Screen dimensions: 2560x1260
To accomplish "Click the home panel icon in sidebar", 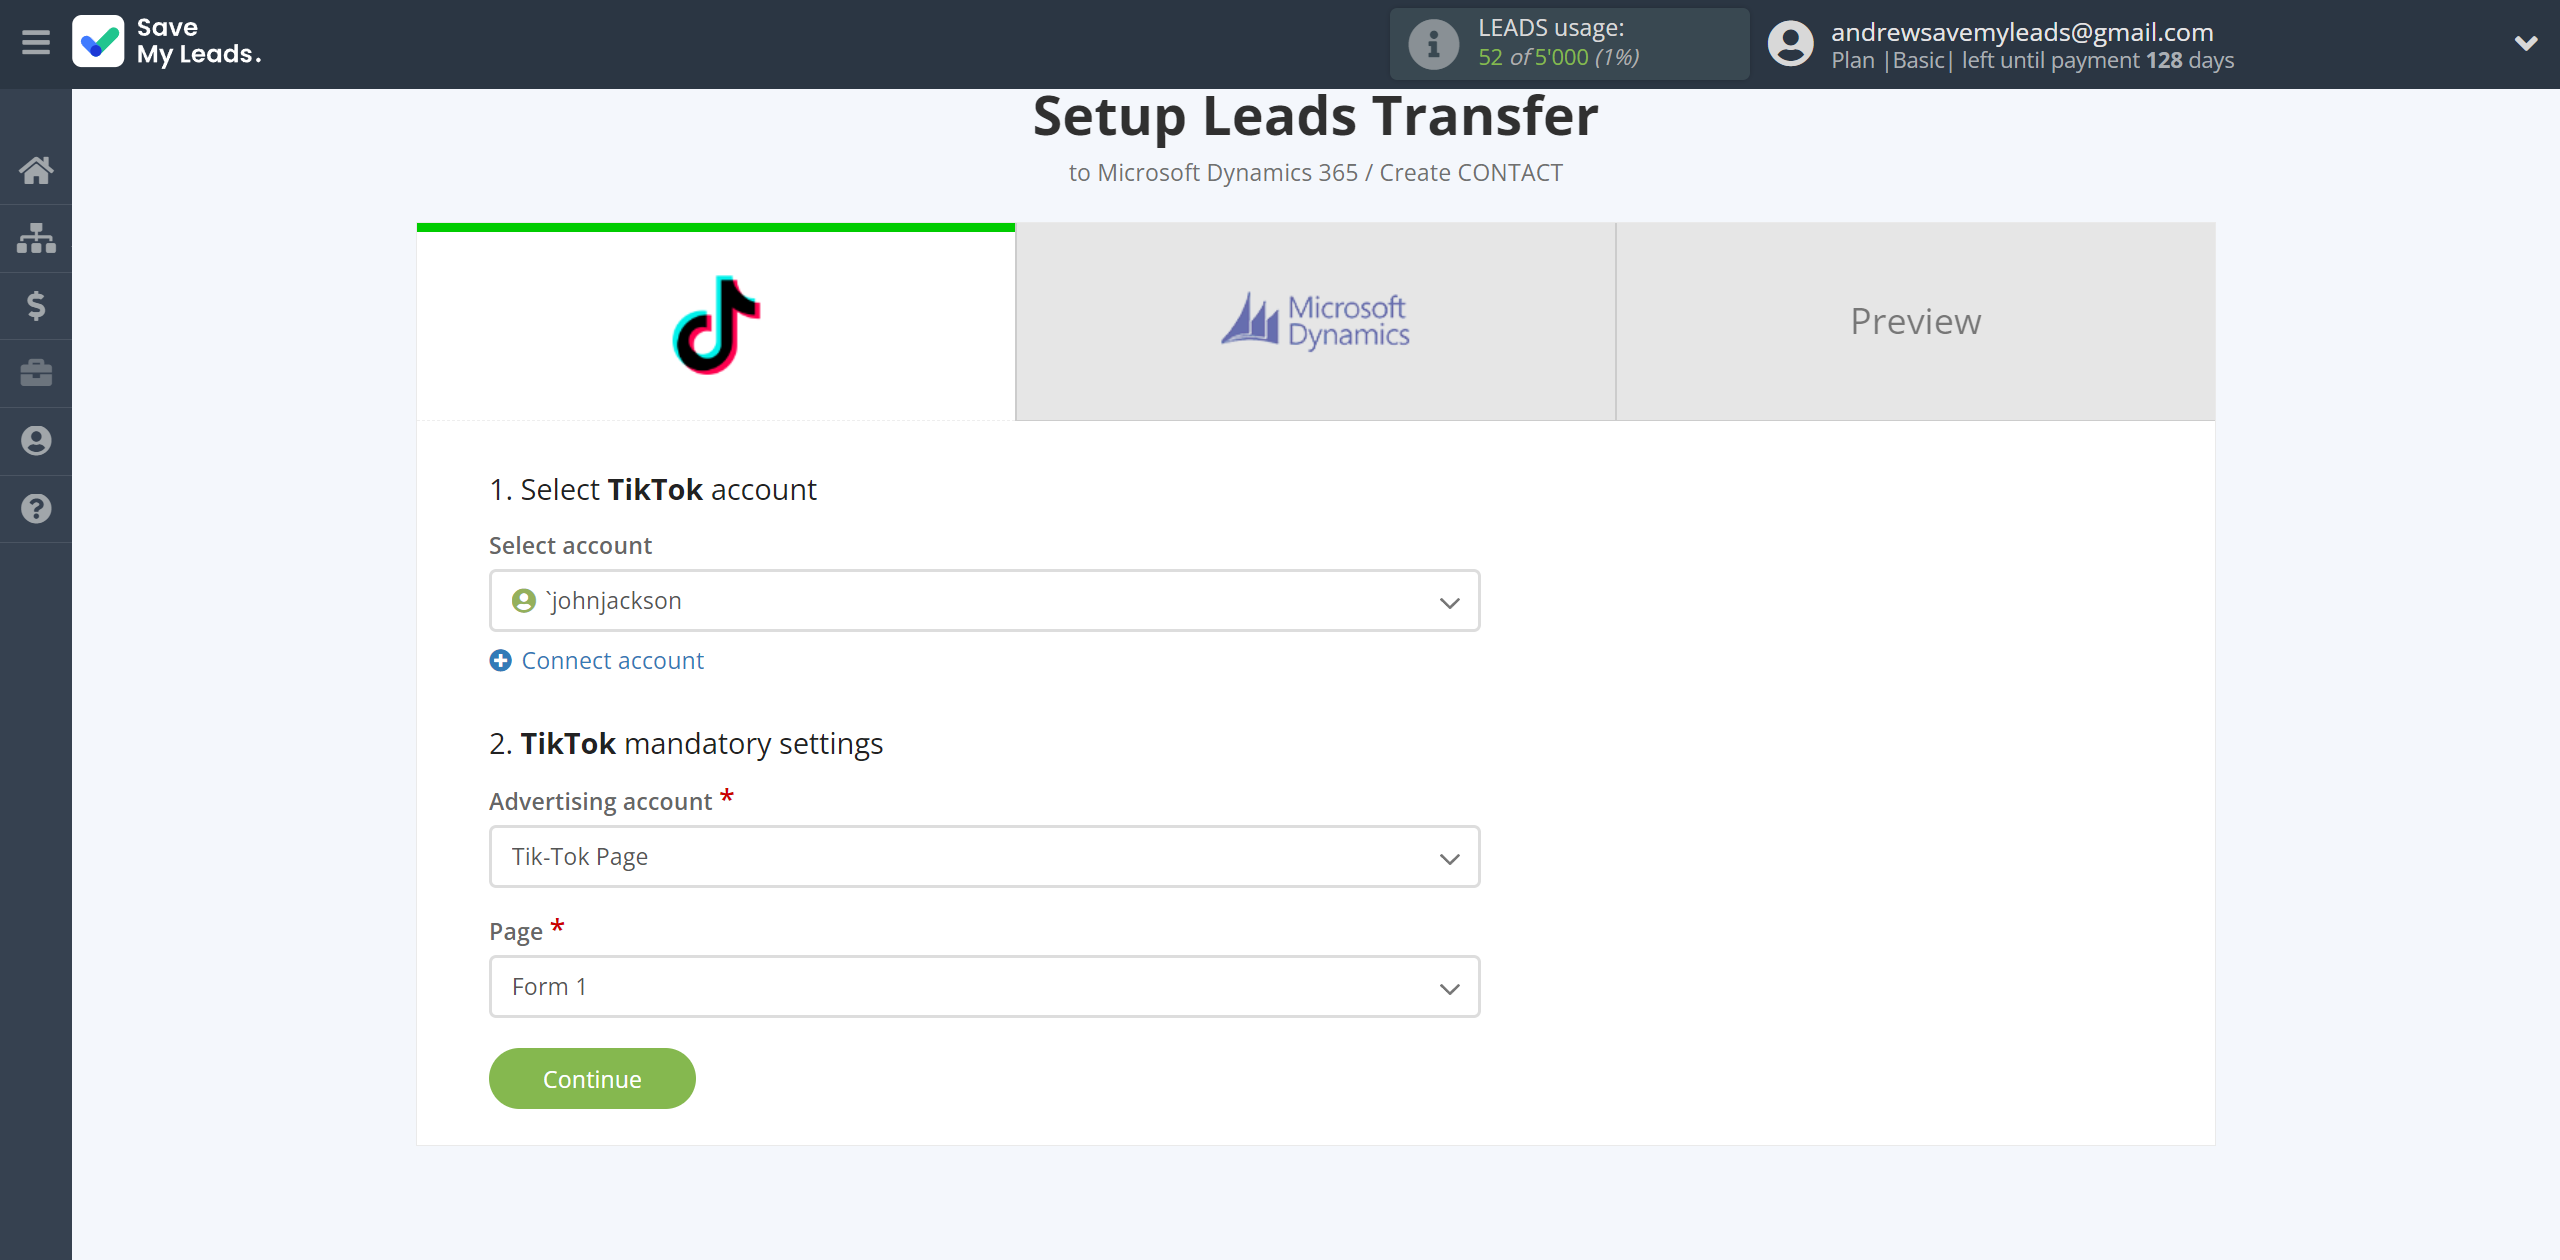I will point(36,168).
